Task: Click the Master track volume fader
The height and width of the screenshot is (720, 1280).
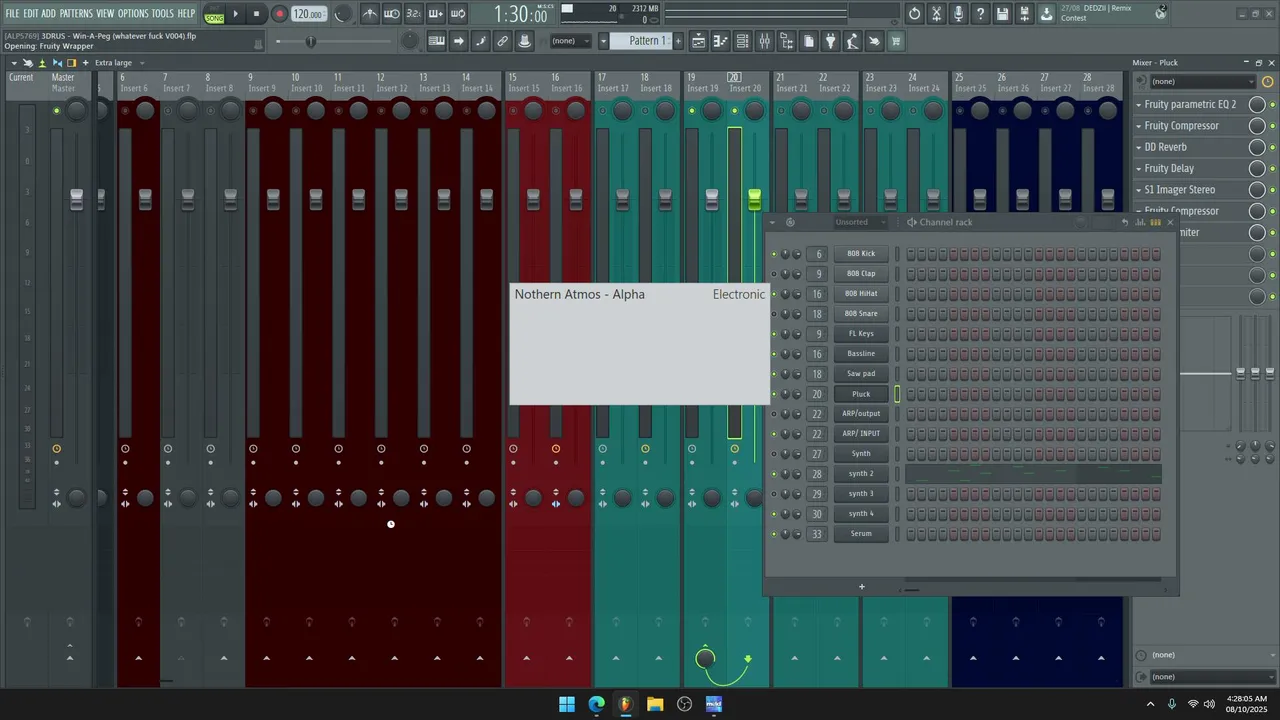Action: (x=77, y=199)
